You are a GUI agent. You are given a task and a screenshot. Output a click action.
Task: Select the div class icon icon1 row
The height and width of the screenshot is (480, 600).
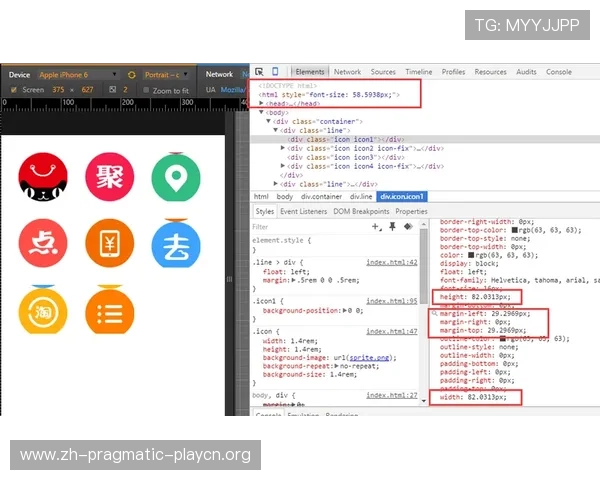click(x=425, y=139)
